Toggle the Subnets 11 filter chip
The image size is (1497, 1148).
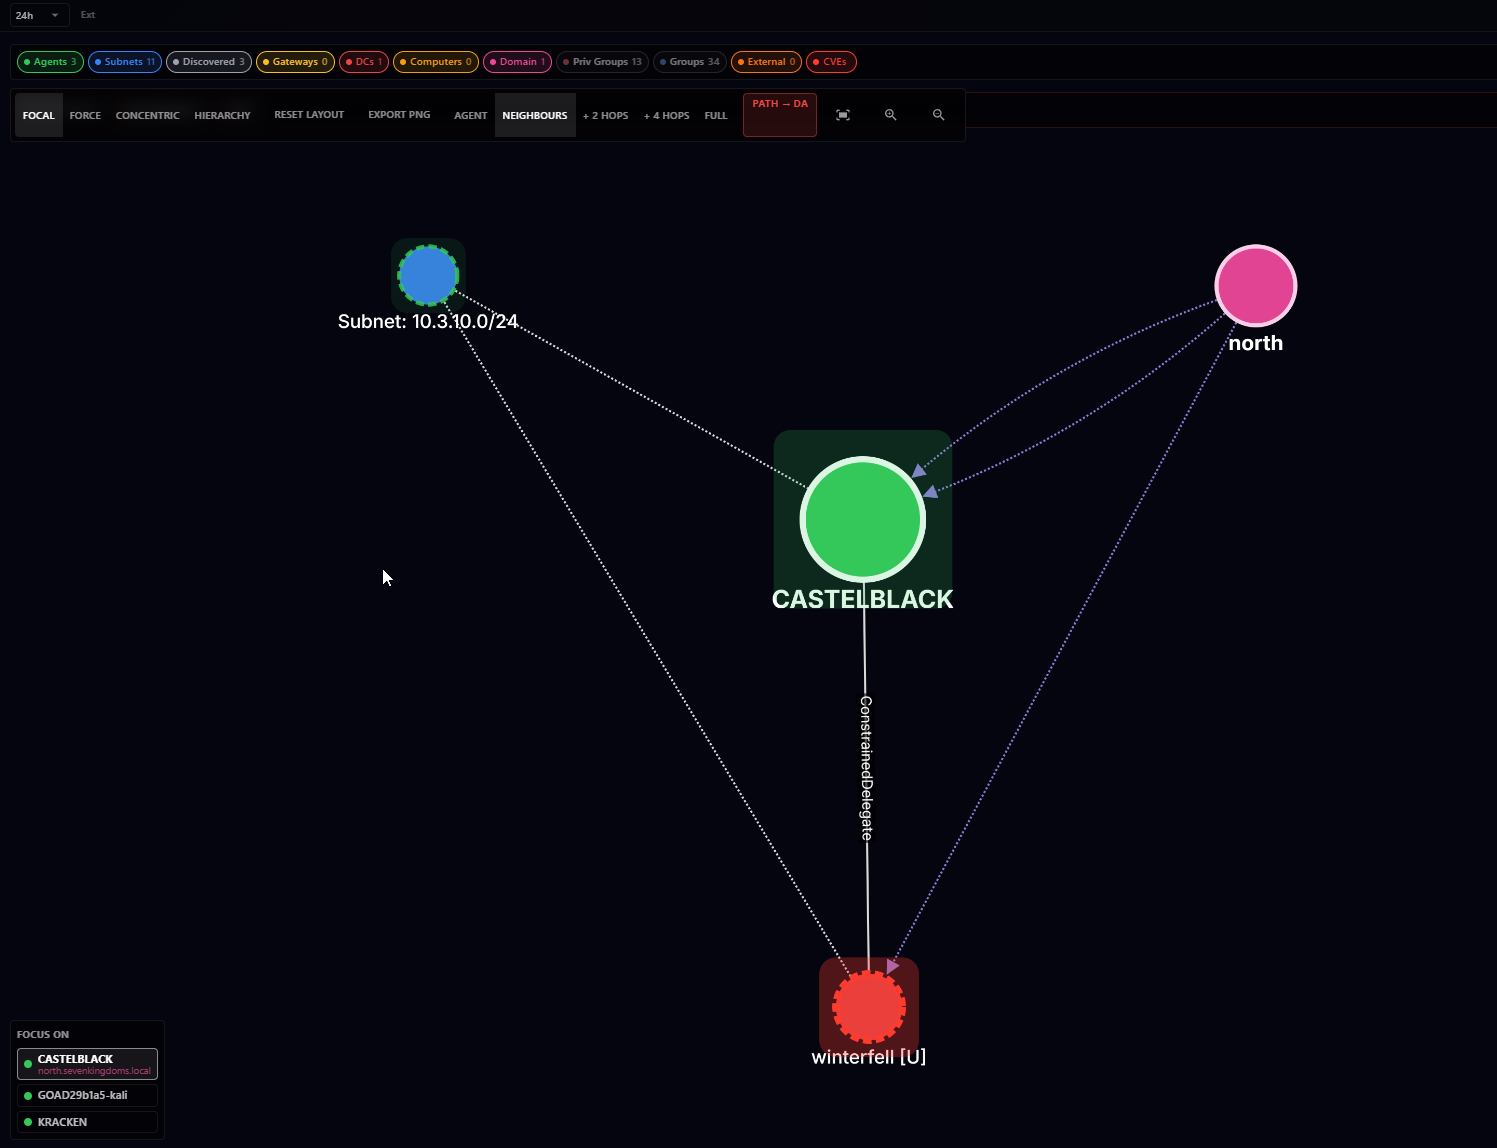pyautogui.click(x=125, y=62)
